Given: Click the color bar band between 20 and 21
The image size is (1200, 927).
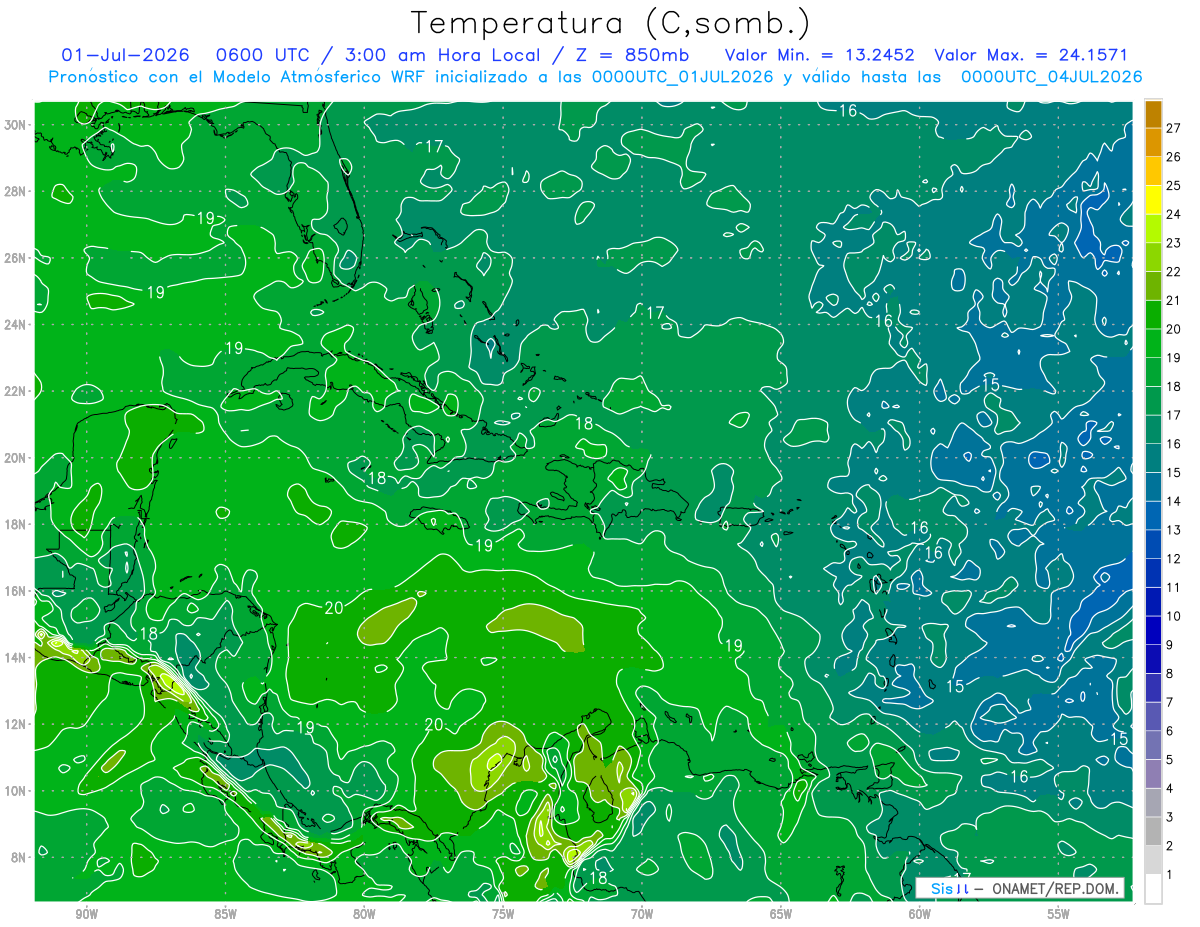Looking at the screenshot, I should click(x=1153, y=315).
